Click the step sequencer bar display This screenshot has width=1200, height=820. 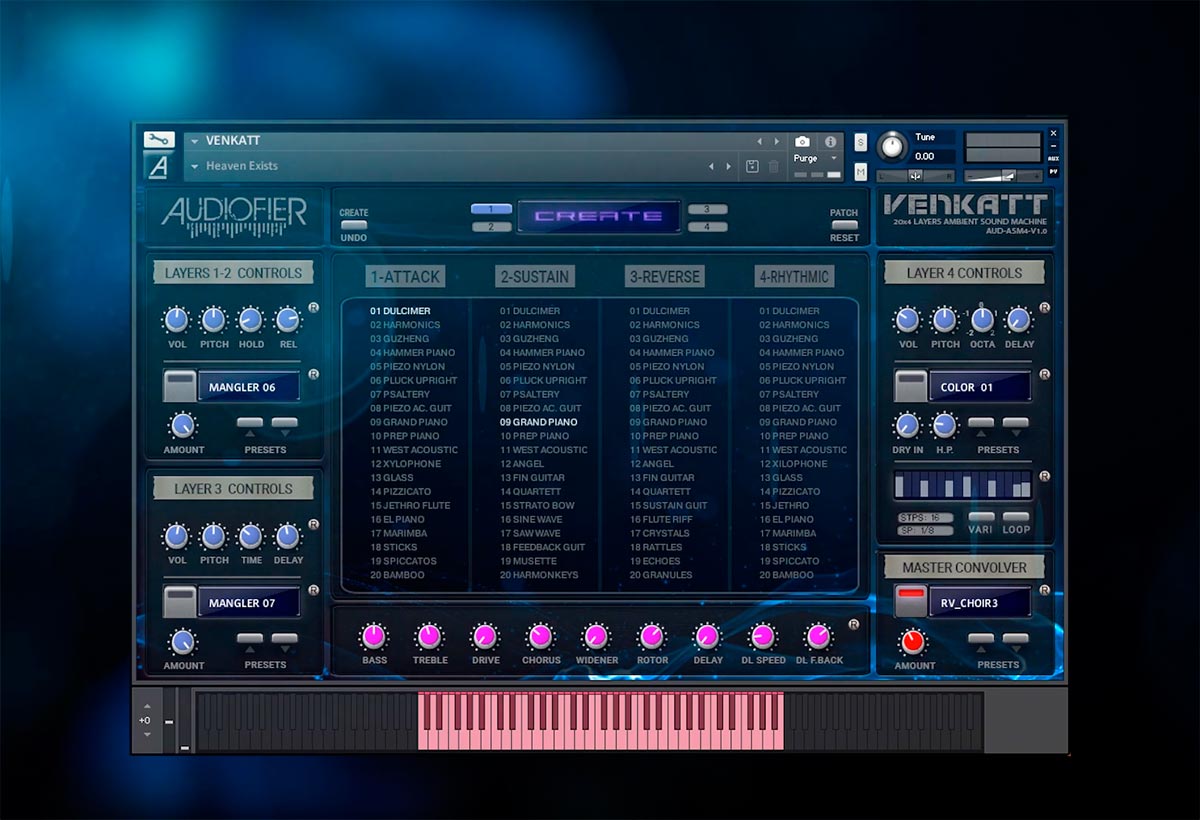(963, 487)
